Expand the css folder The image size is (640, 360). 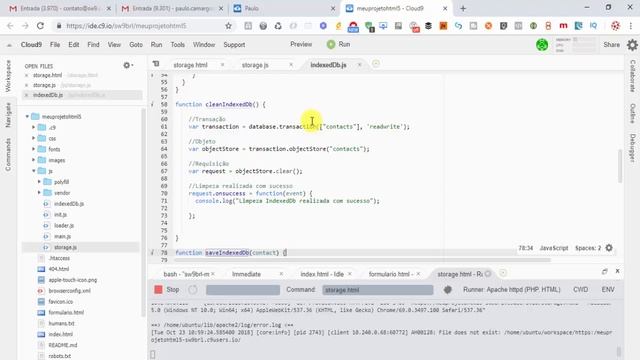tap(33, 138)
